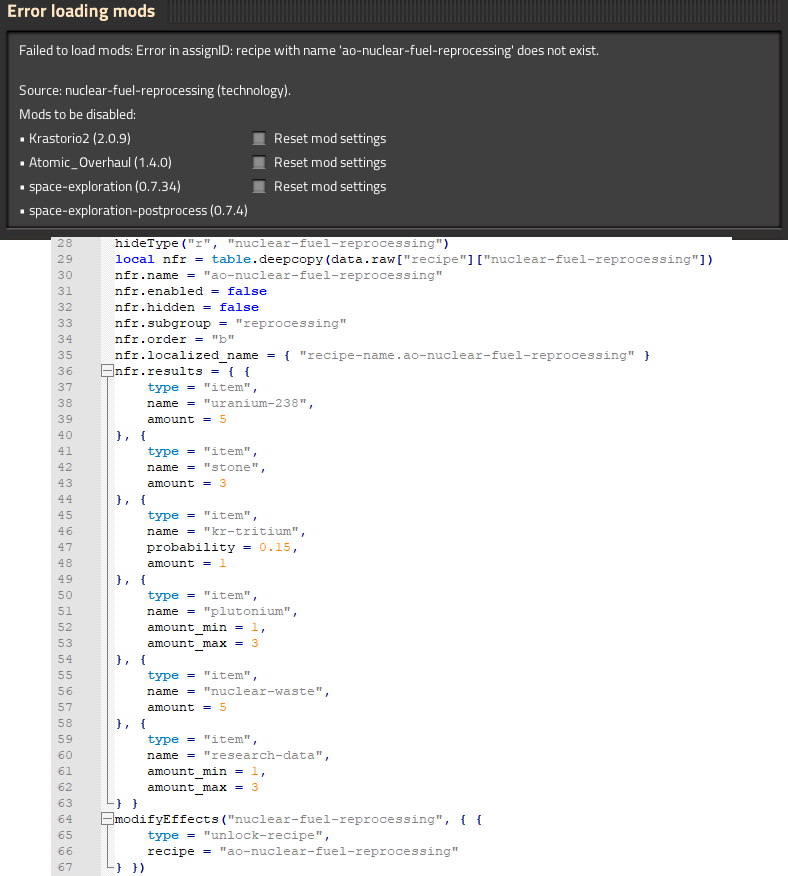788x876 pixels.
Task: Click the 'Mods to be disabled:' label
Action: pos(77,115)
